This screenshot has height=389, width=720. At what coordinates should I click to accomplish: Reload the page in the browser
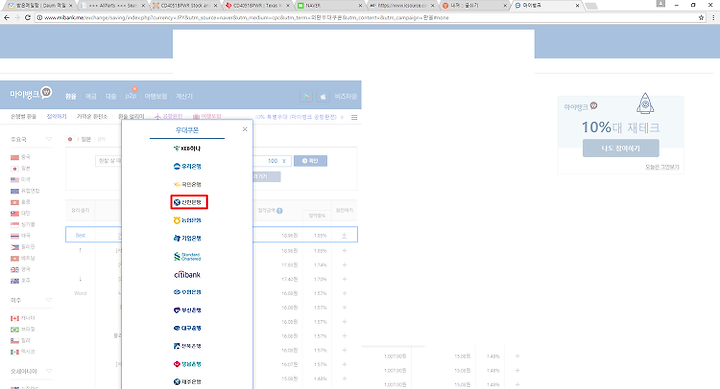point(28,17)
